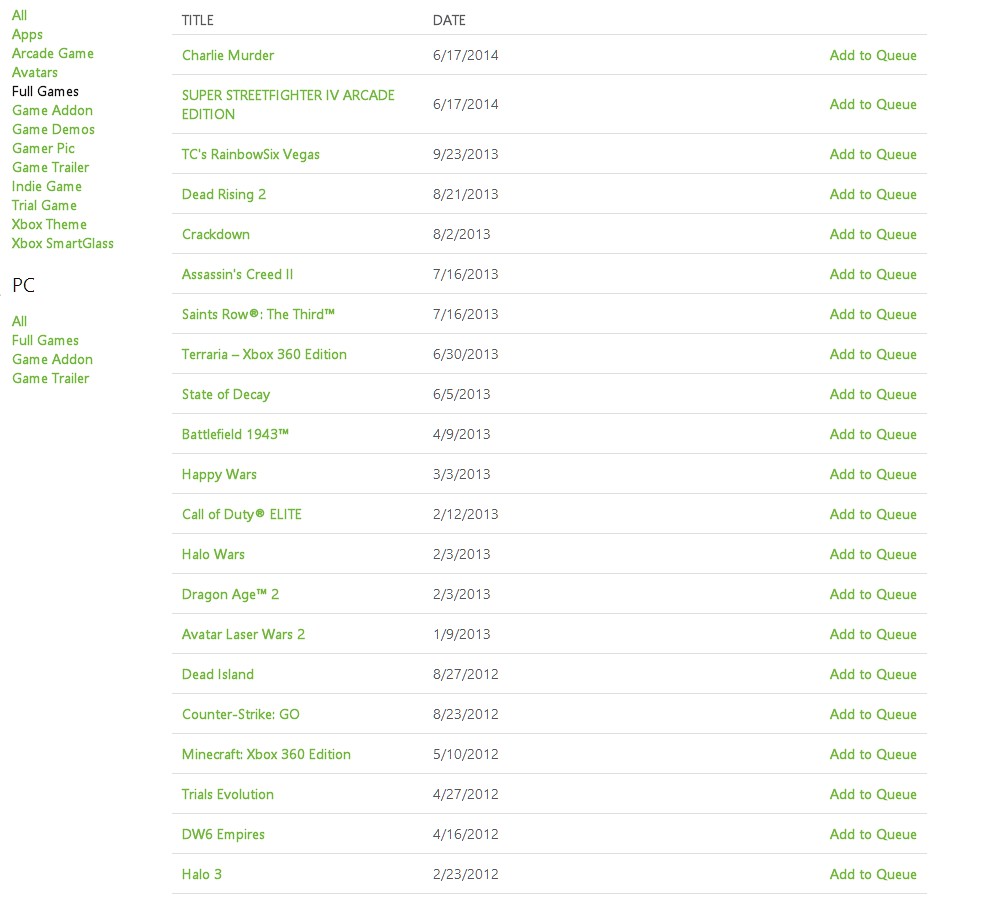Open Trial Game category
1006x900 pixels.
[x=44, y=205]
